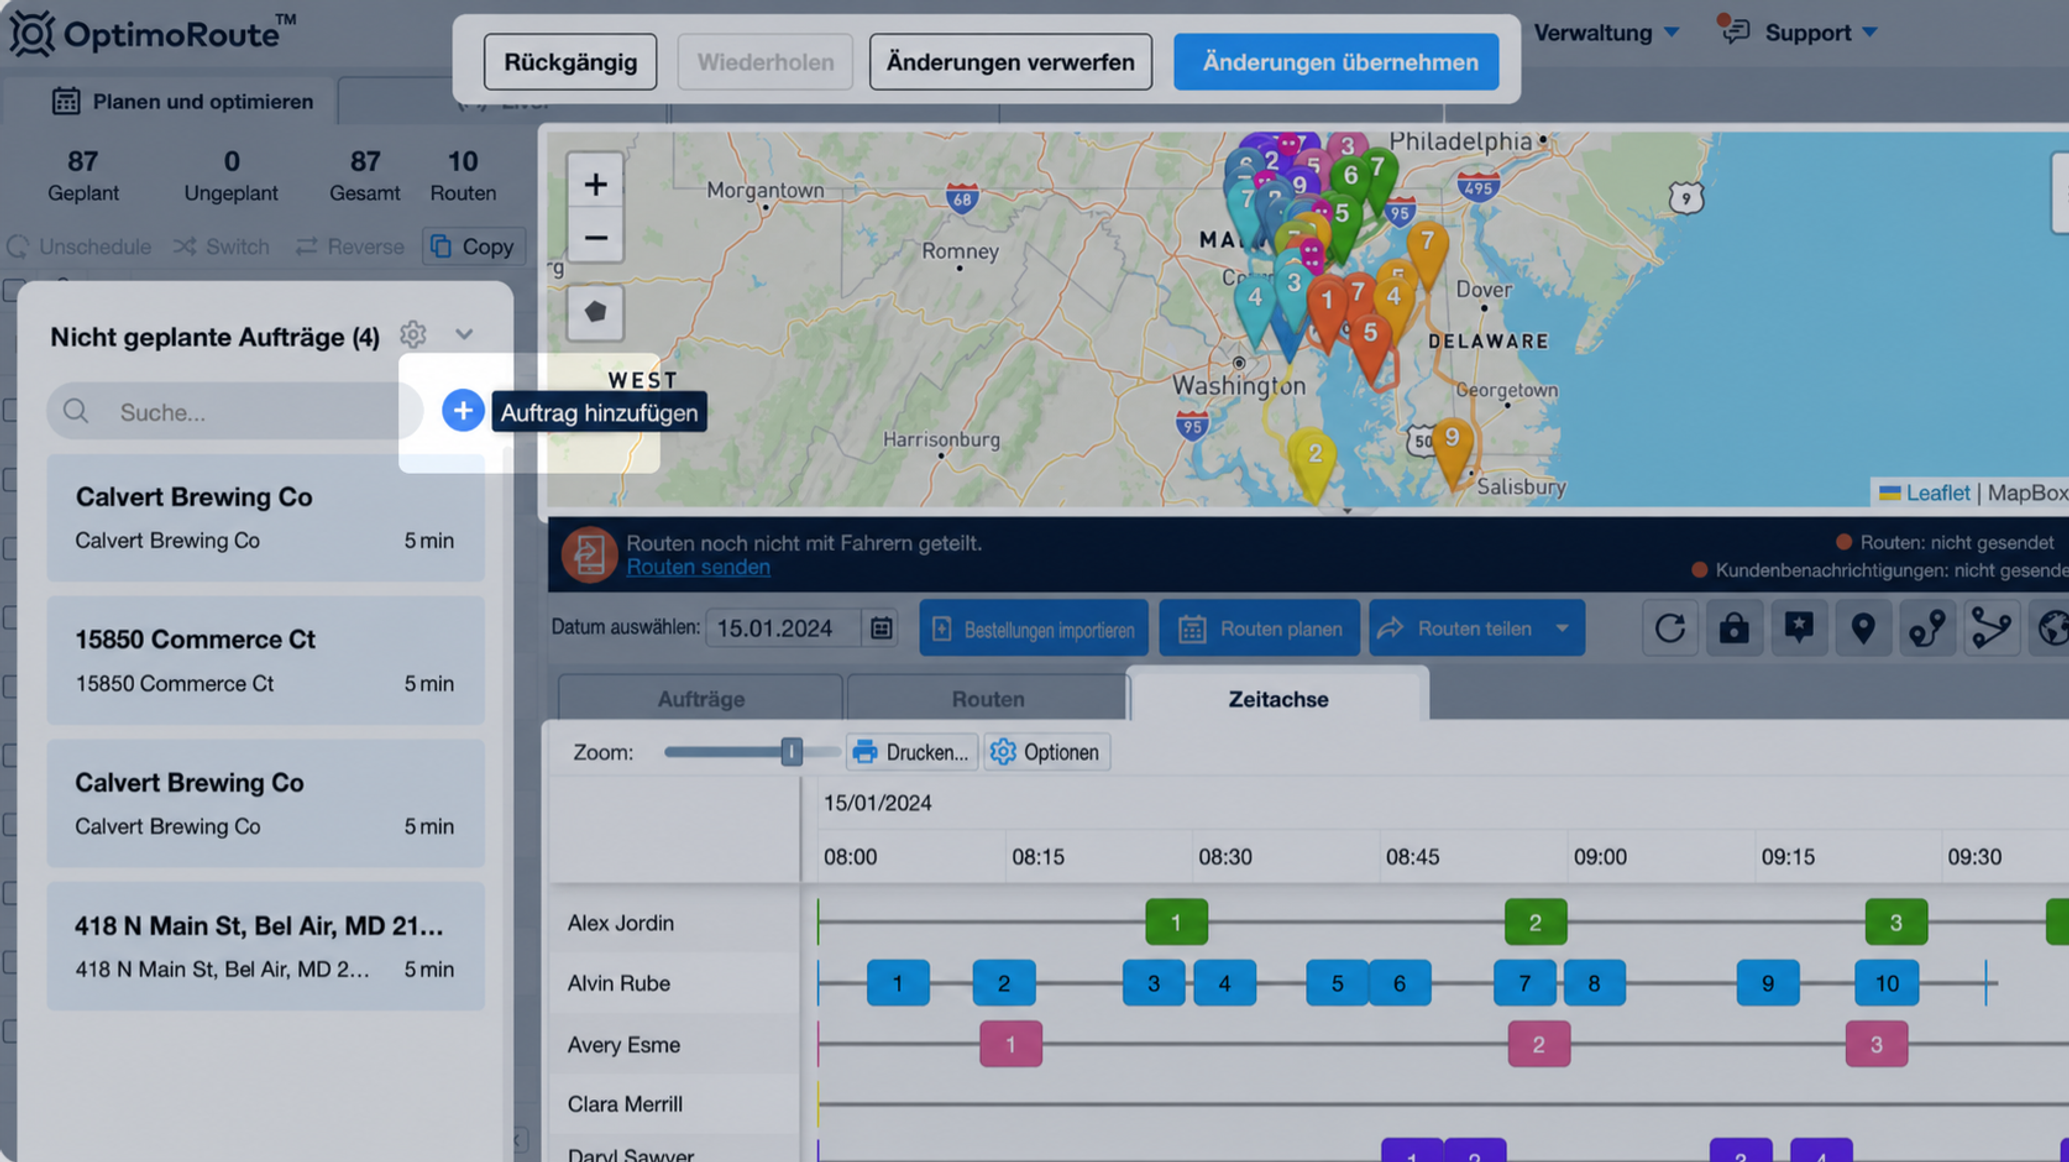Click Switch in the left toolbar
This screenshot has height=1162, width=2069.
pyautogui.click(x=221, y=246)
